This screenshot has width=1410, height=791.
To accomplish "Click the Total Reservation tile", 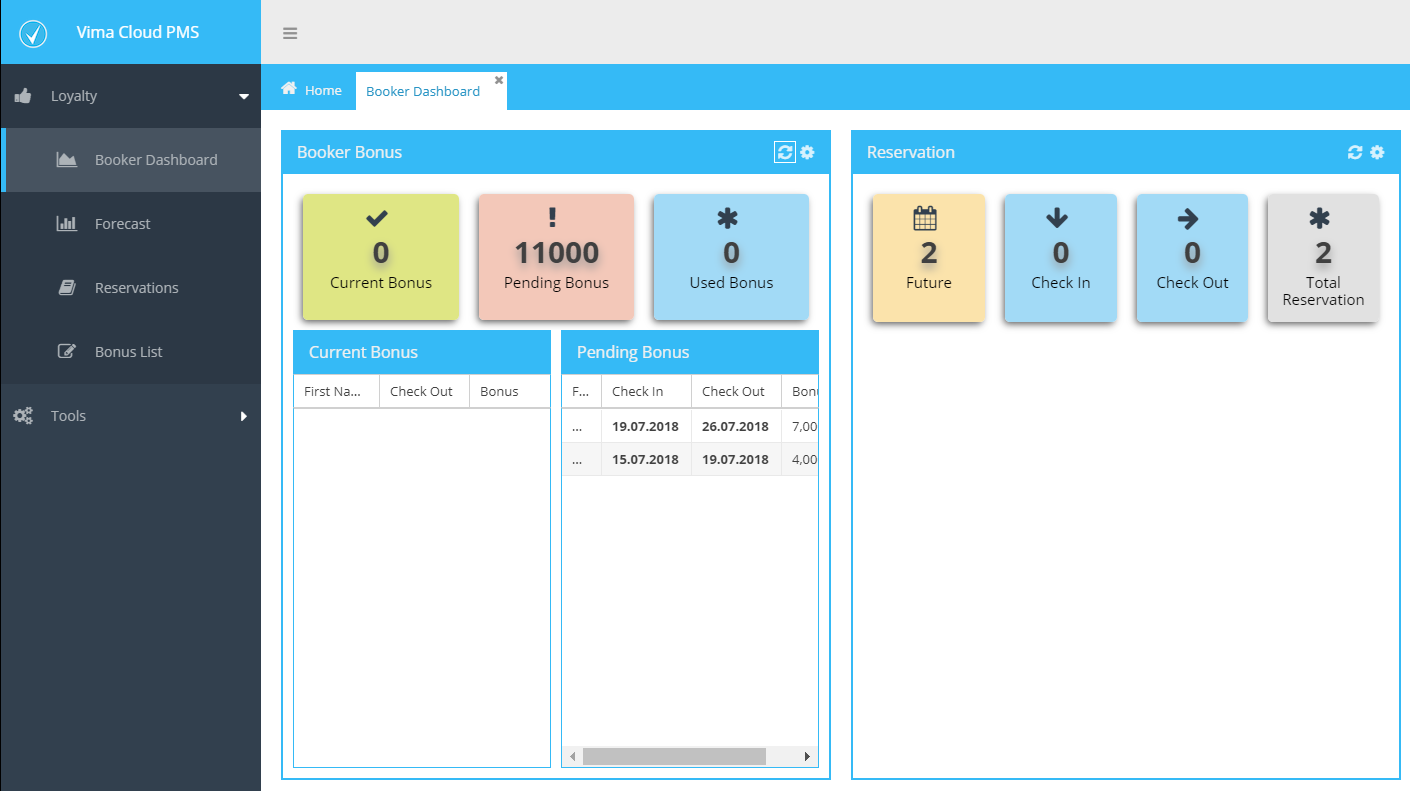I will click(x=1323, y=258).
